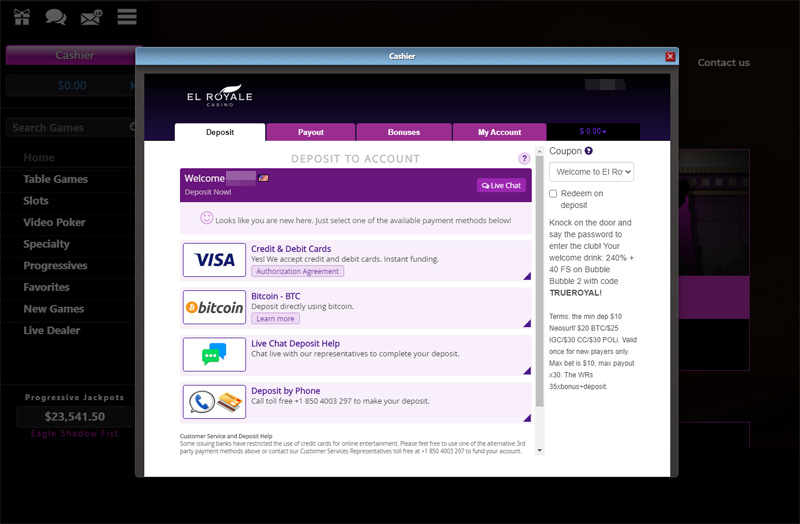Click the Live Chat button
Screen dimensions: 800x524
pos(501,185)
